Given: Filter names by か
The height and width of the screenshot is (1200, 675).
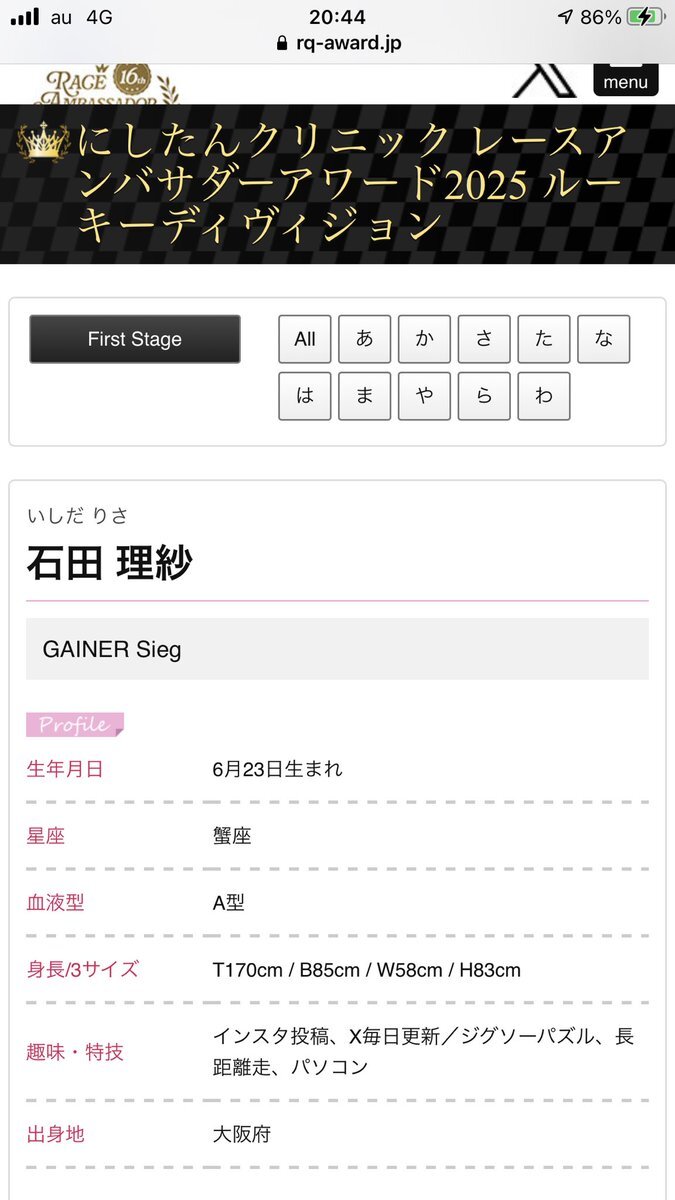Looking at the screenshot, I should click(425, 339).
